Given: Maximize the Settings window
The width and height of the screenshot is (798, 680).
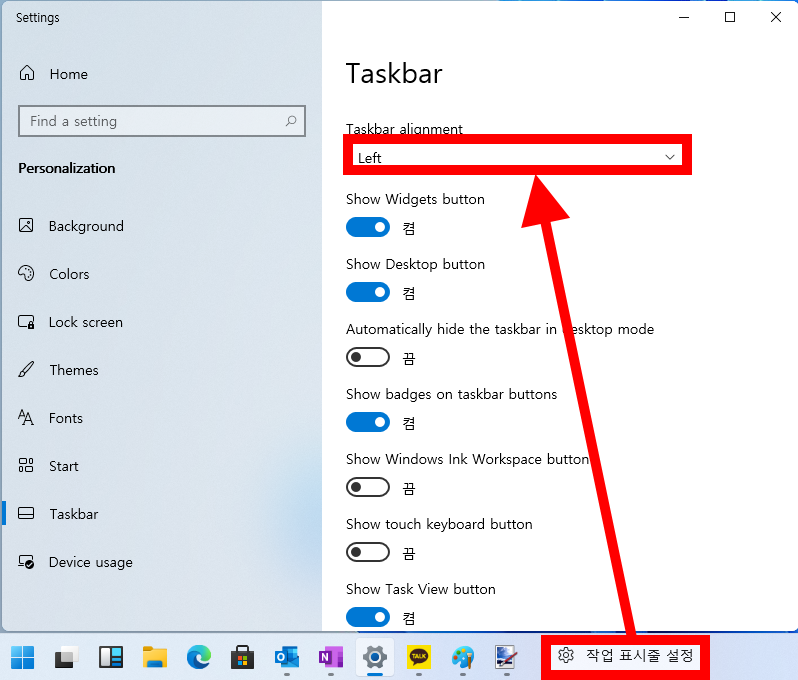Looking at the screenshot, I should click(x=730, y=17).
